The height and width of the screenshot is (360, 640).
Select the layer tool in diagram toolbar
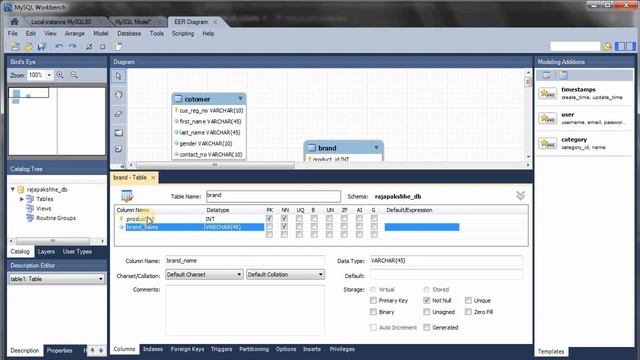coord(118,133)
